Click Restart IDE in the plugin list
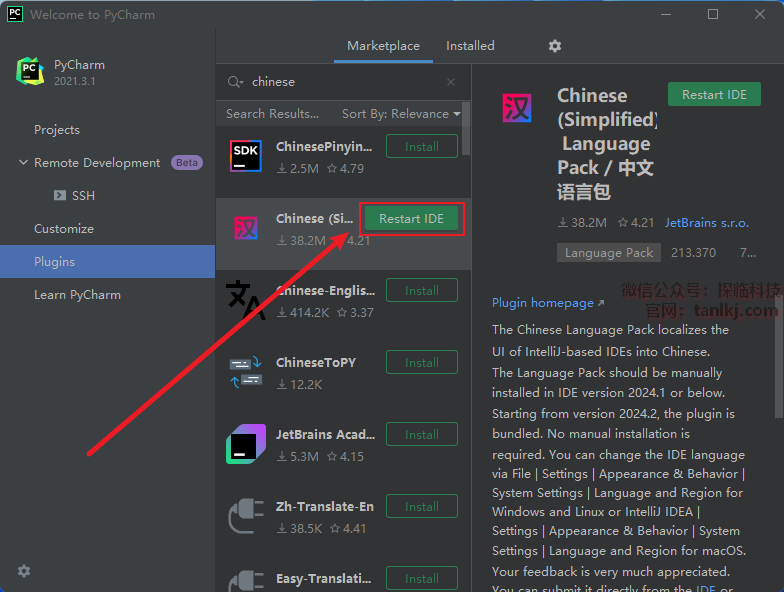This screenshot has width=784, height=592. point(412,219)
